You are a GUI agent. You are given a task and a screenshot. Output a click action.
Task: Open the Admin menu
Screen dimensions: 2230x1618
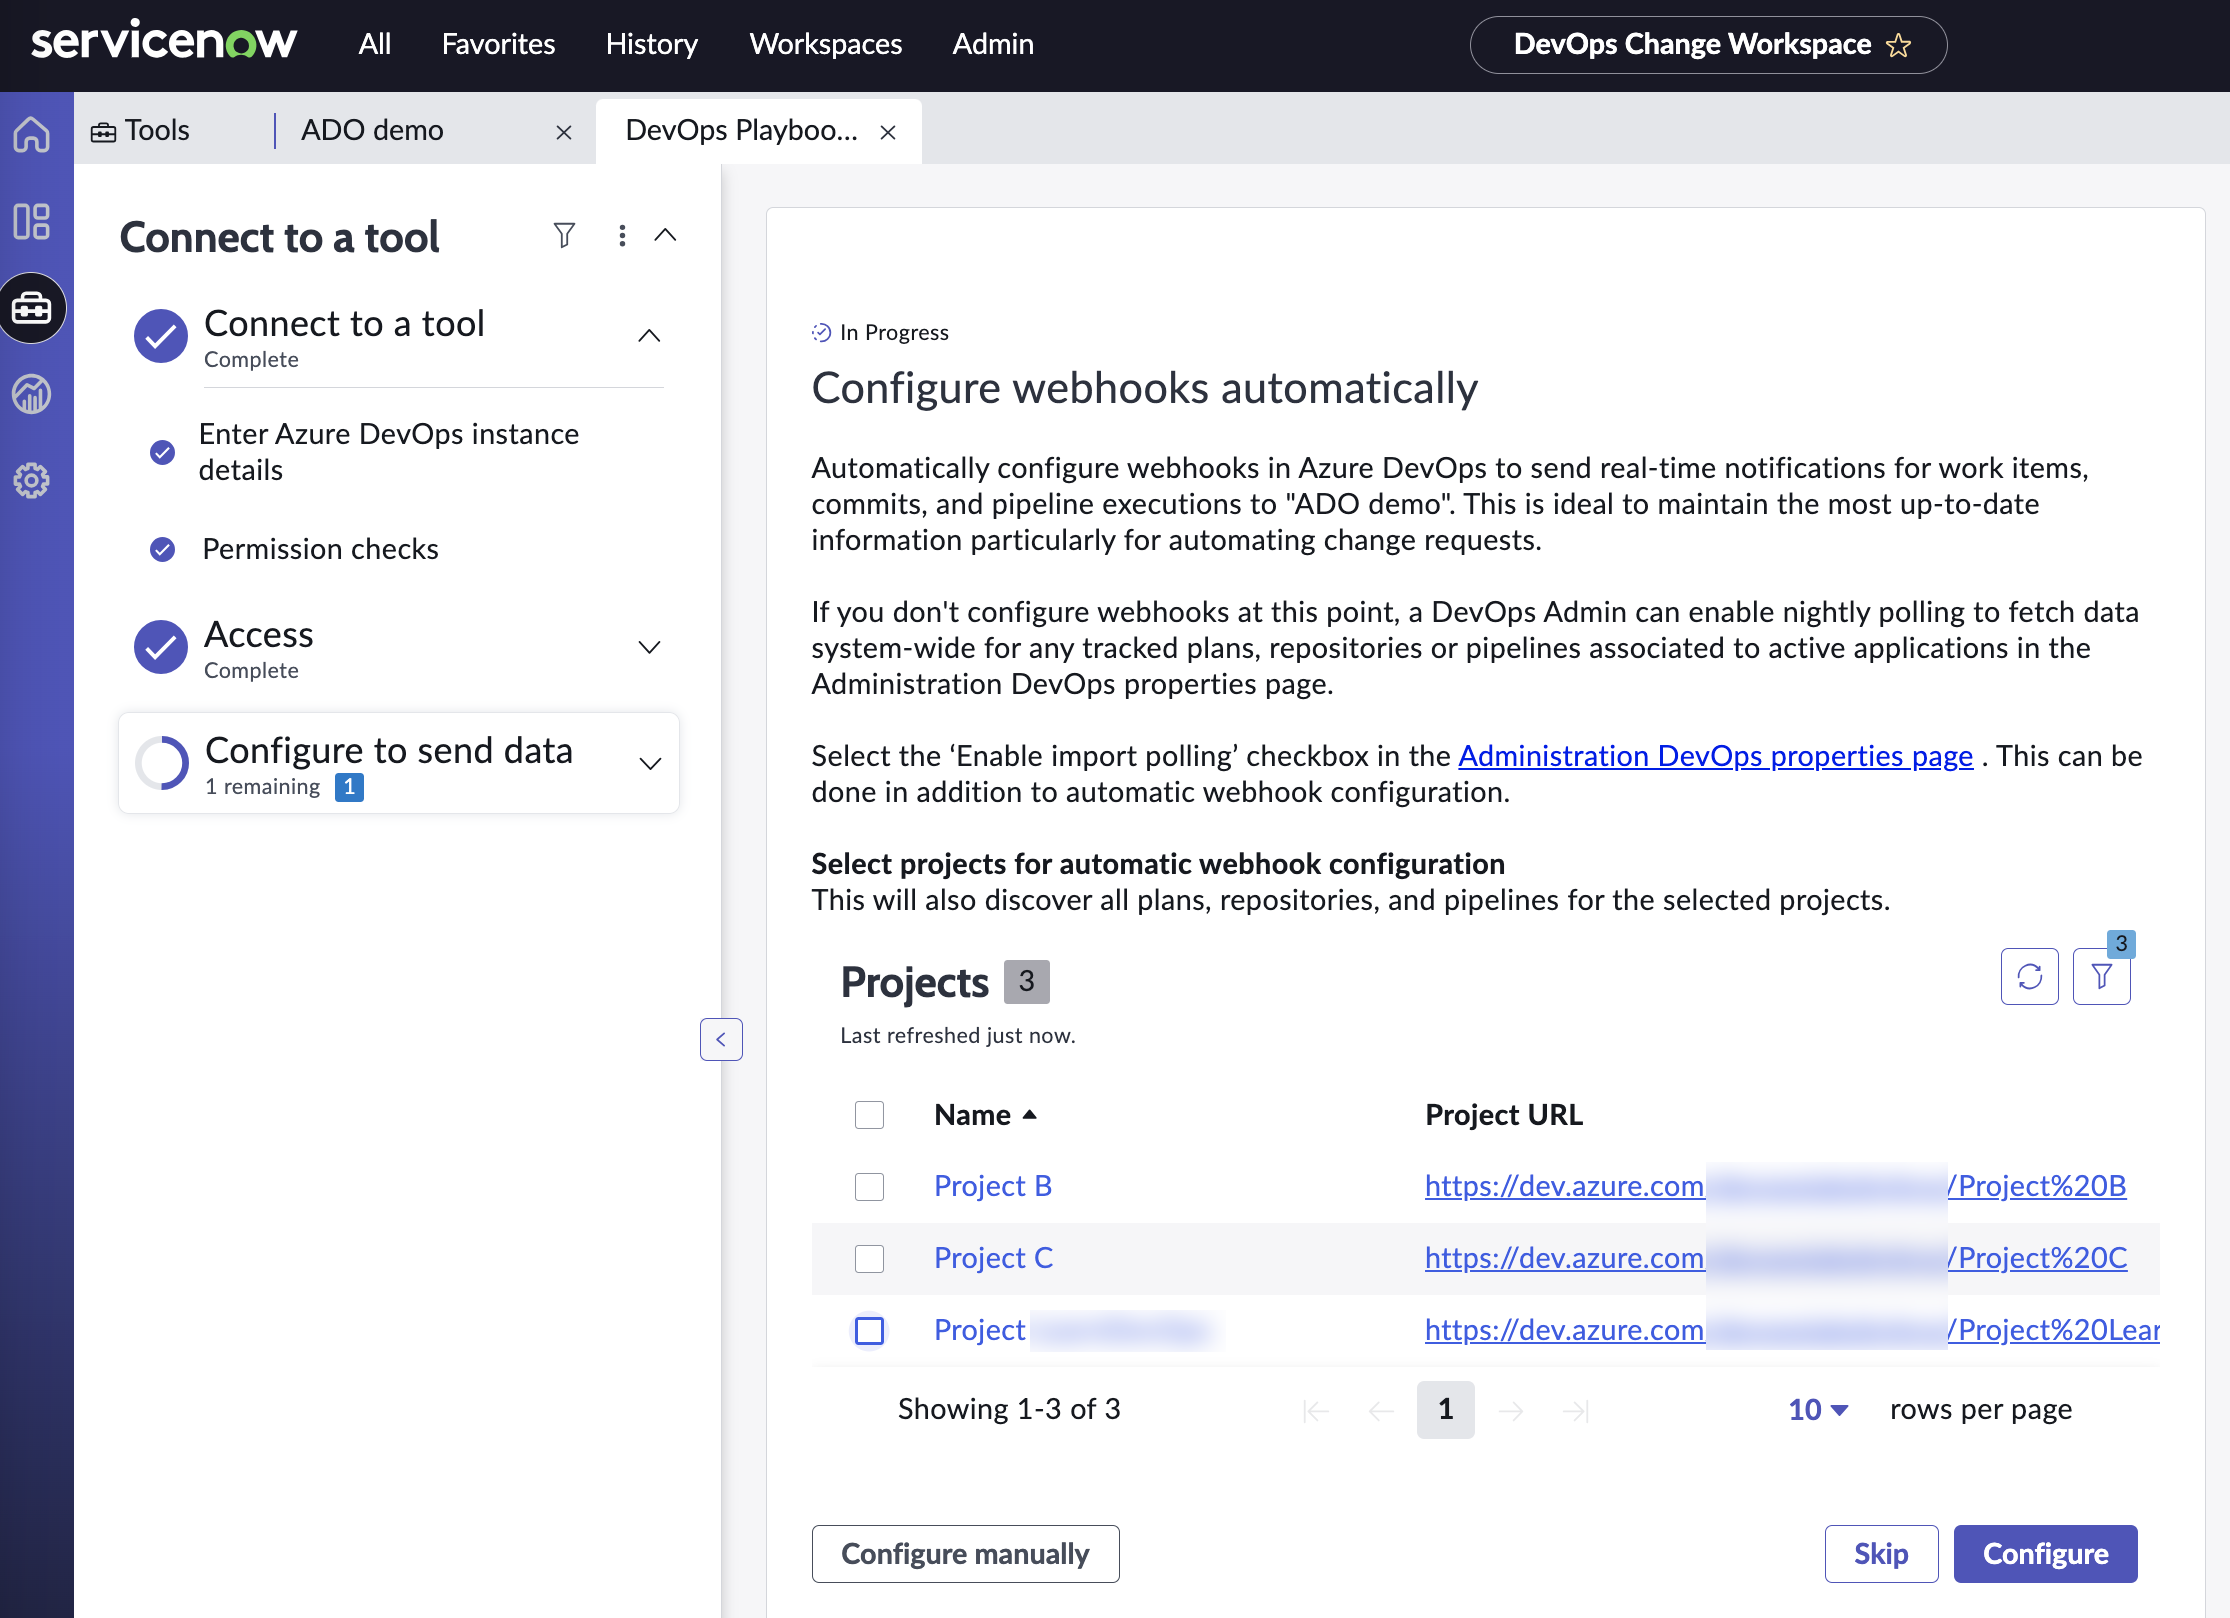pyautogui.click(x=993, y=44)
